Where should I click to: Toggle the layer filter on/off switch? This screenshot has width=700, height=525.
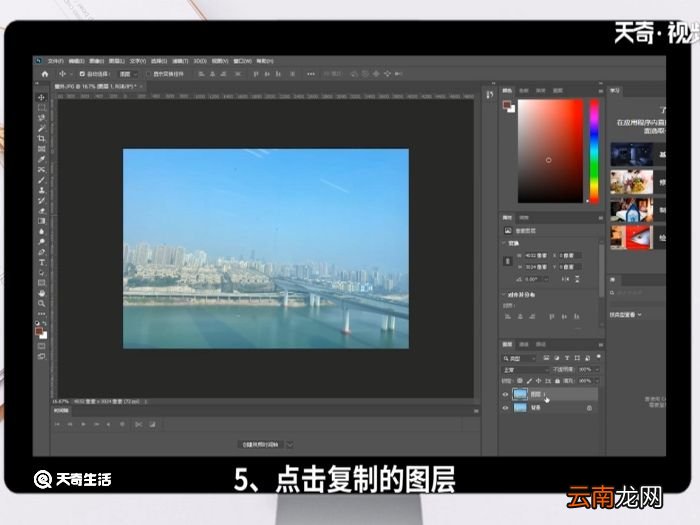[x=598, y=358]
